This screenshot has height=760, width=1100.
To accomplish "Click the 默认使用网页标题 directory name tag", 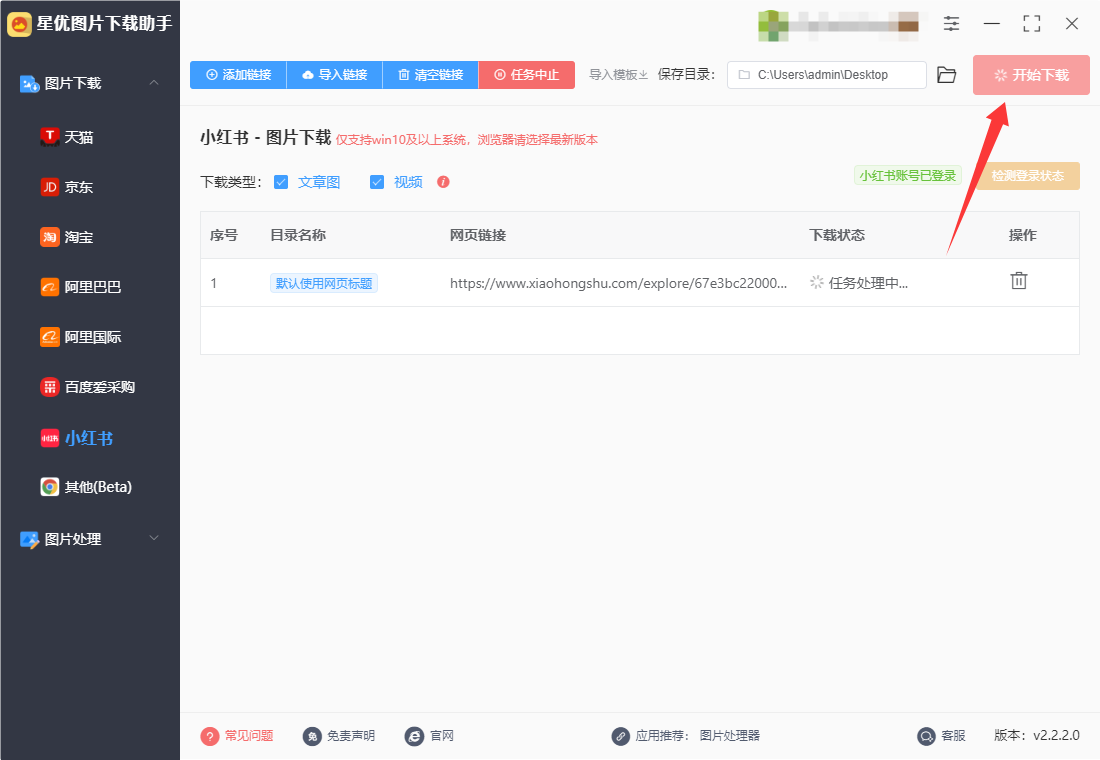I will [324, 283].
